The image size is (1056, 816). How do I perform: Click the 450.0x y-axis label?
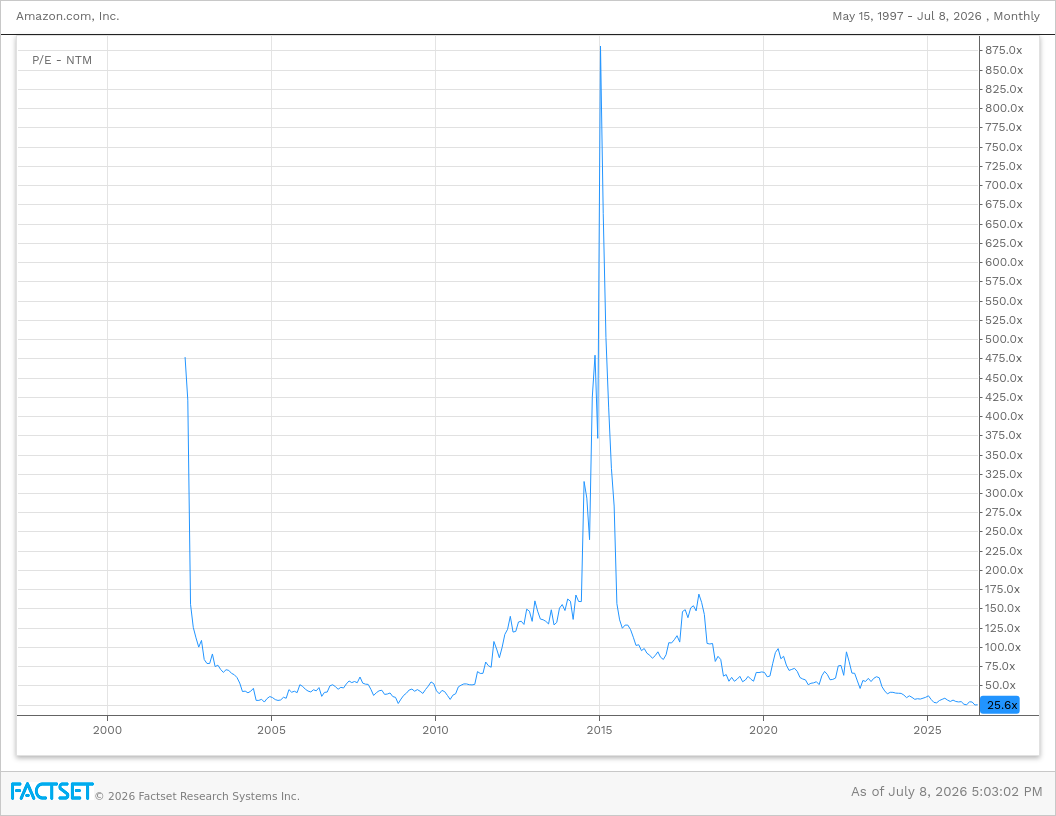tap(1004, 378)
